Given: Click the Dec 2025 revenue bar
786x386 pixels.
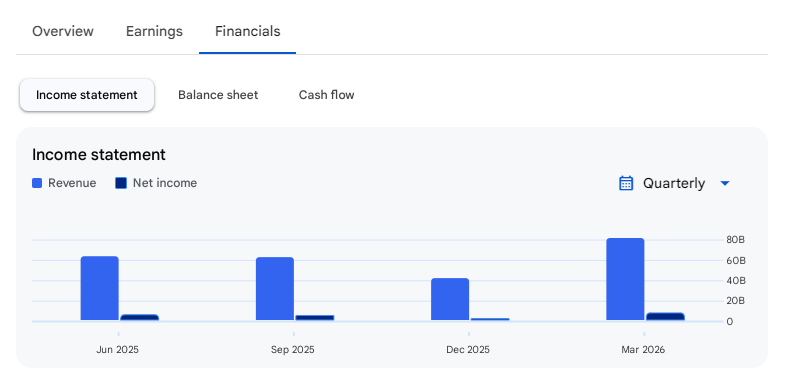Looking at the screenshot, I should click(450, 299).
